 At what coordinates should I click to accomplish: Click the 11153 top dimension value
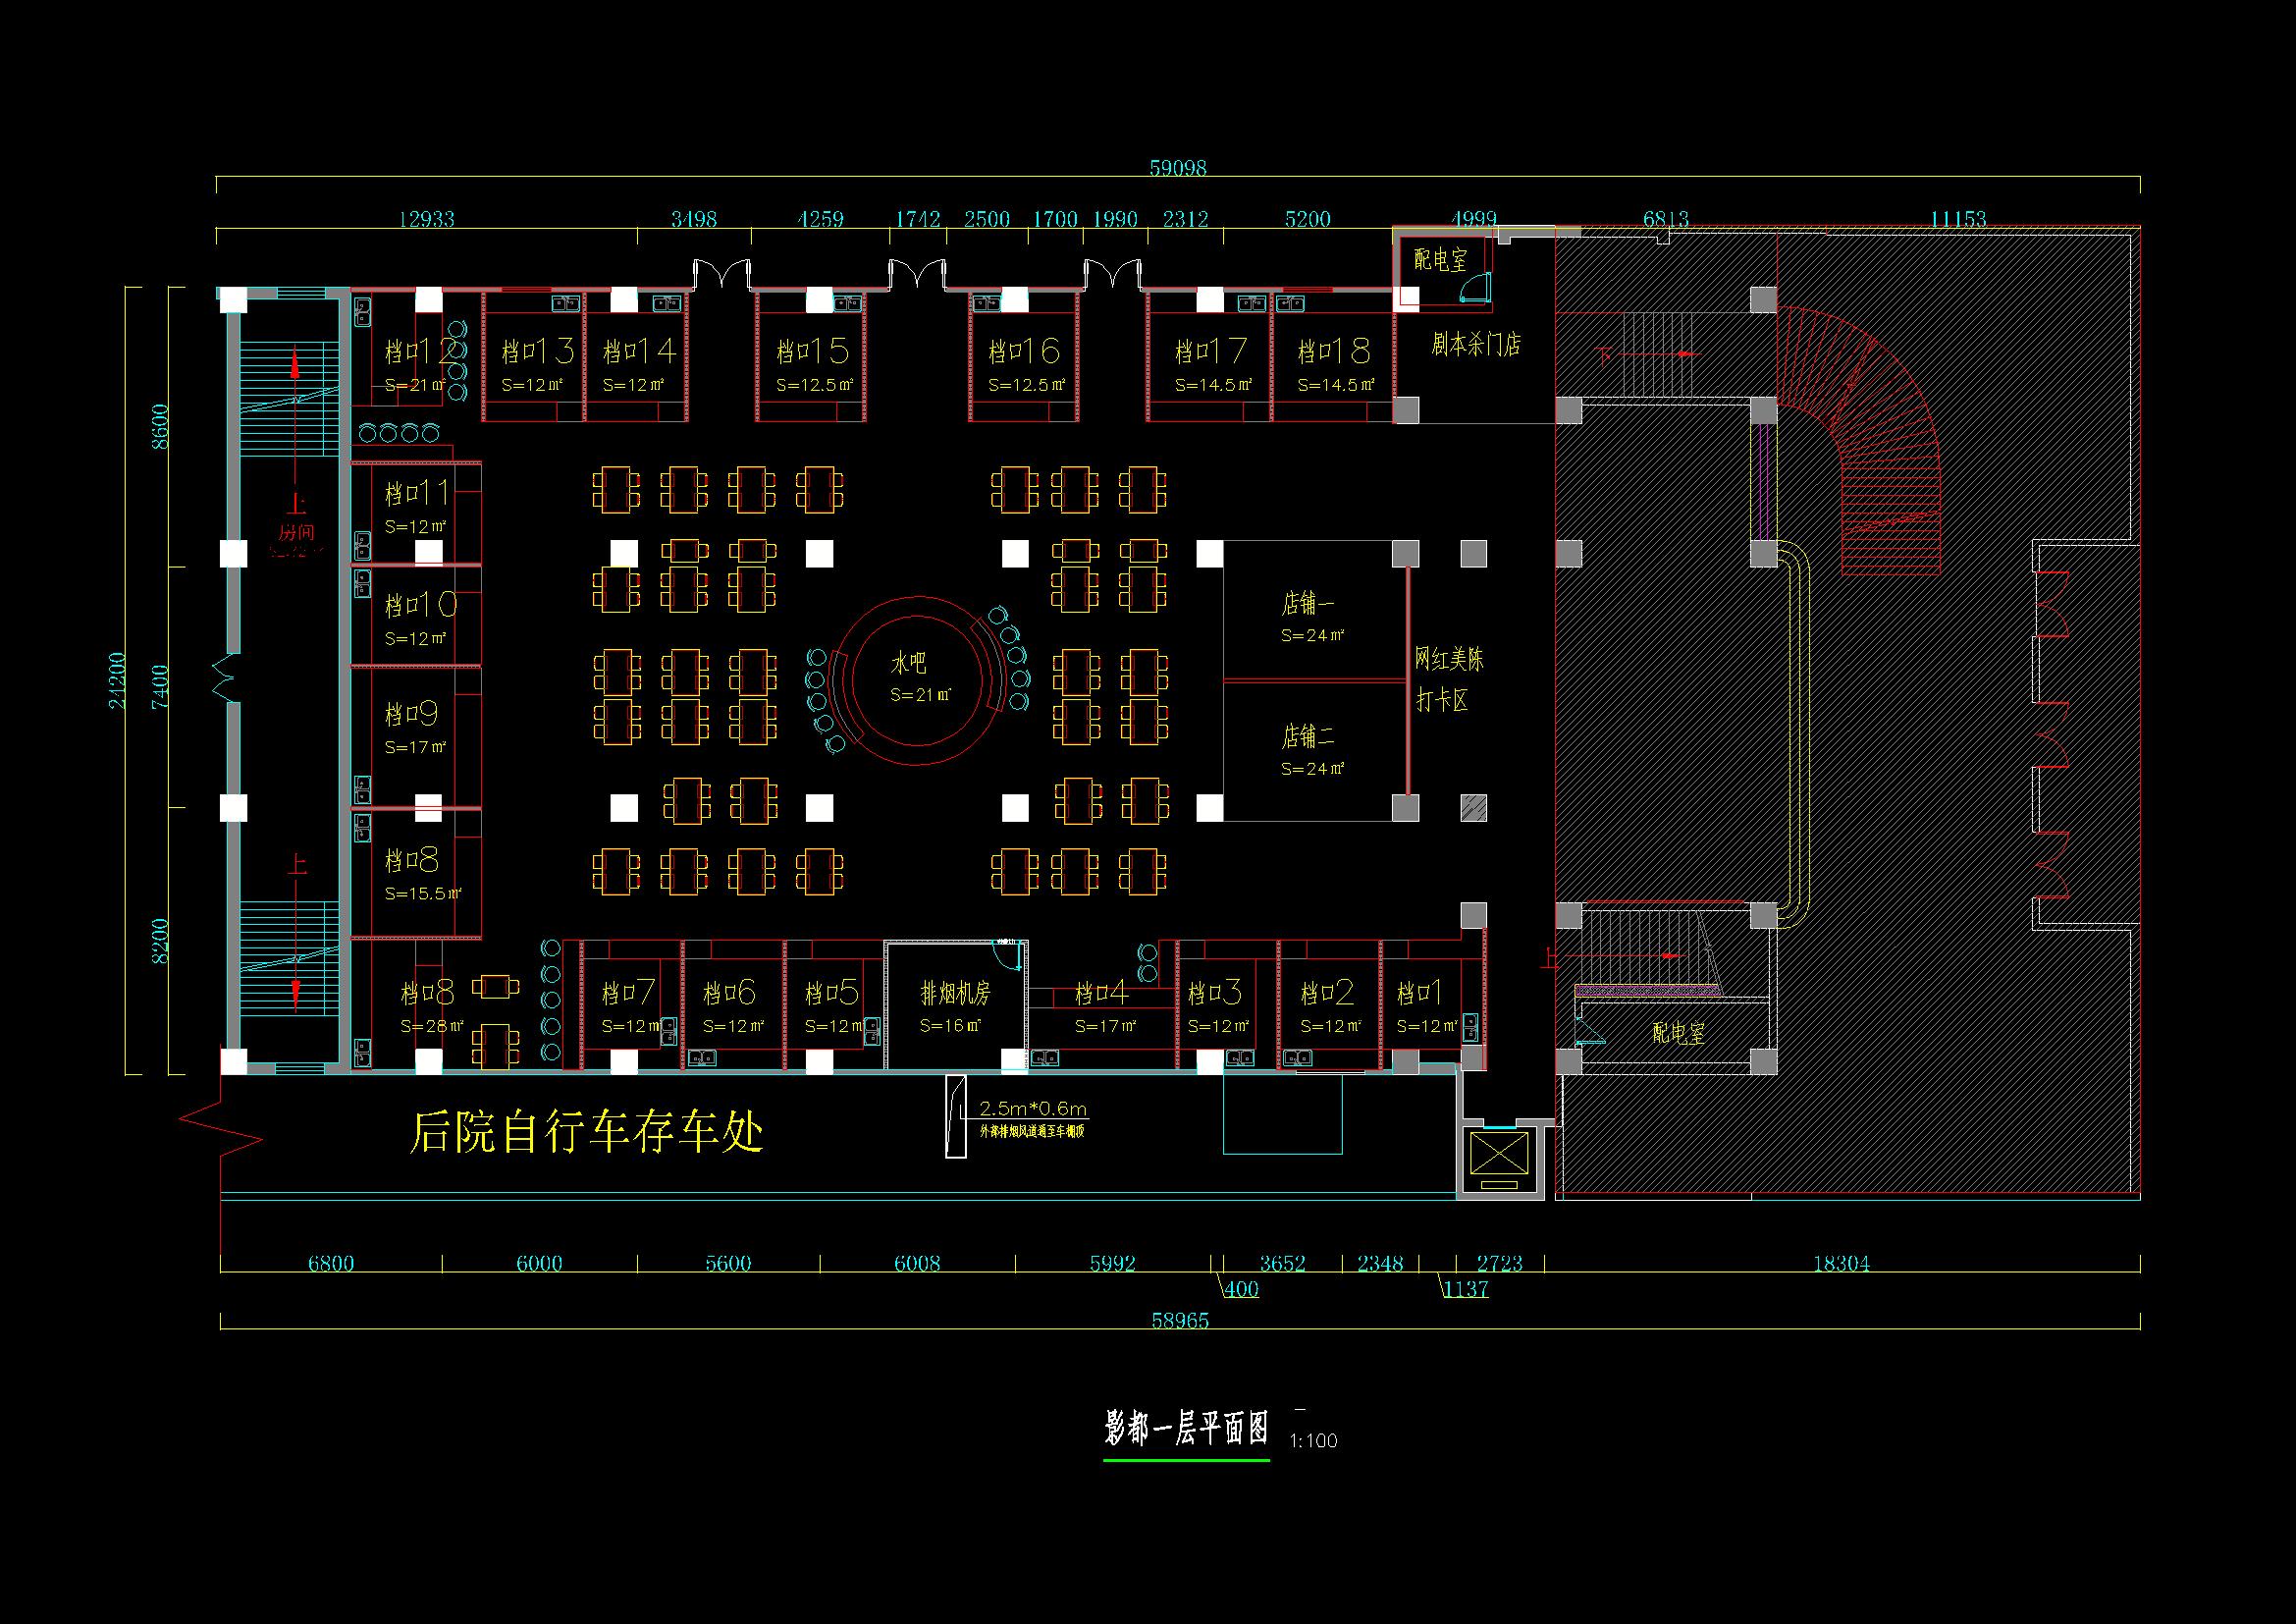click(1958, 219)
